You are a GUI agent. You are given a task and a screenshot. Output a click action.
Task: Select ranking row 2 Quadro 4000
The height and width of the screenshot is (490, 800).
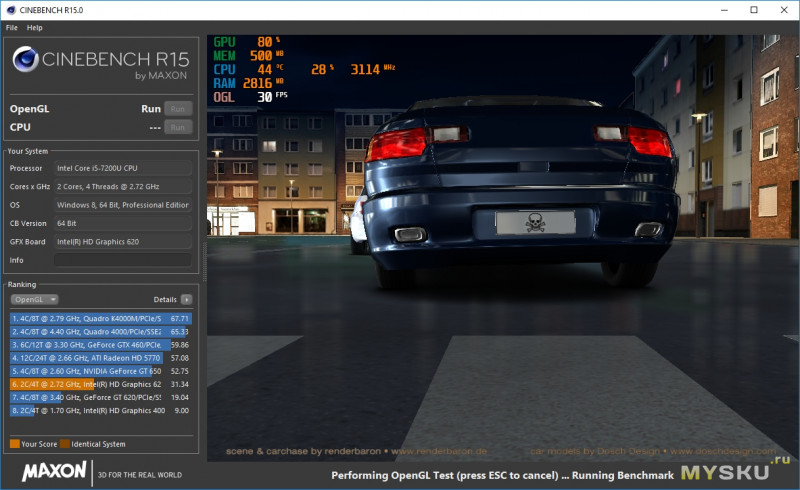101,332
